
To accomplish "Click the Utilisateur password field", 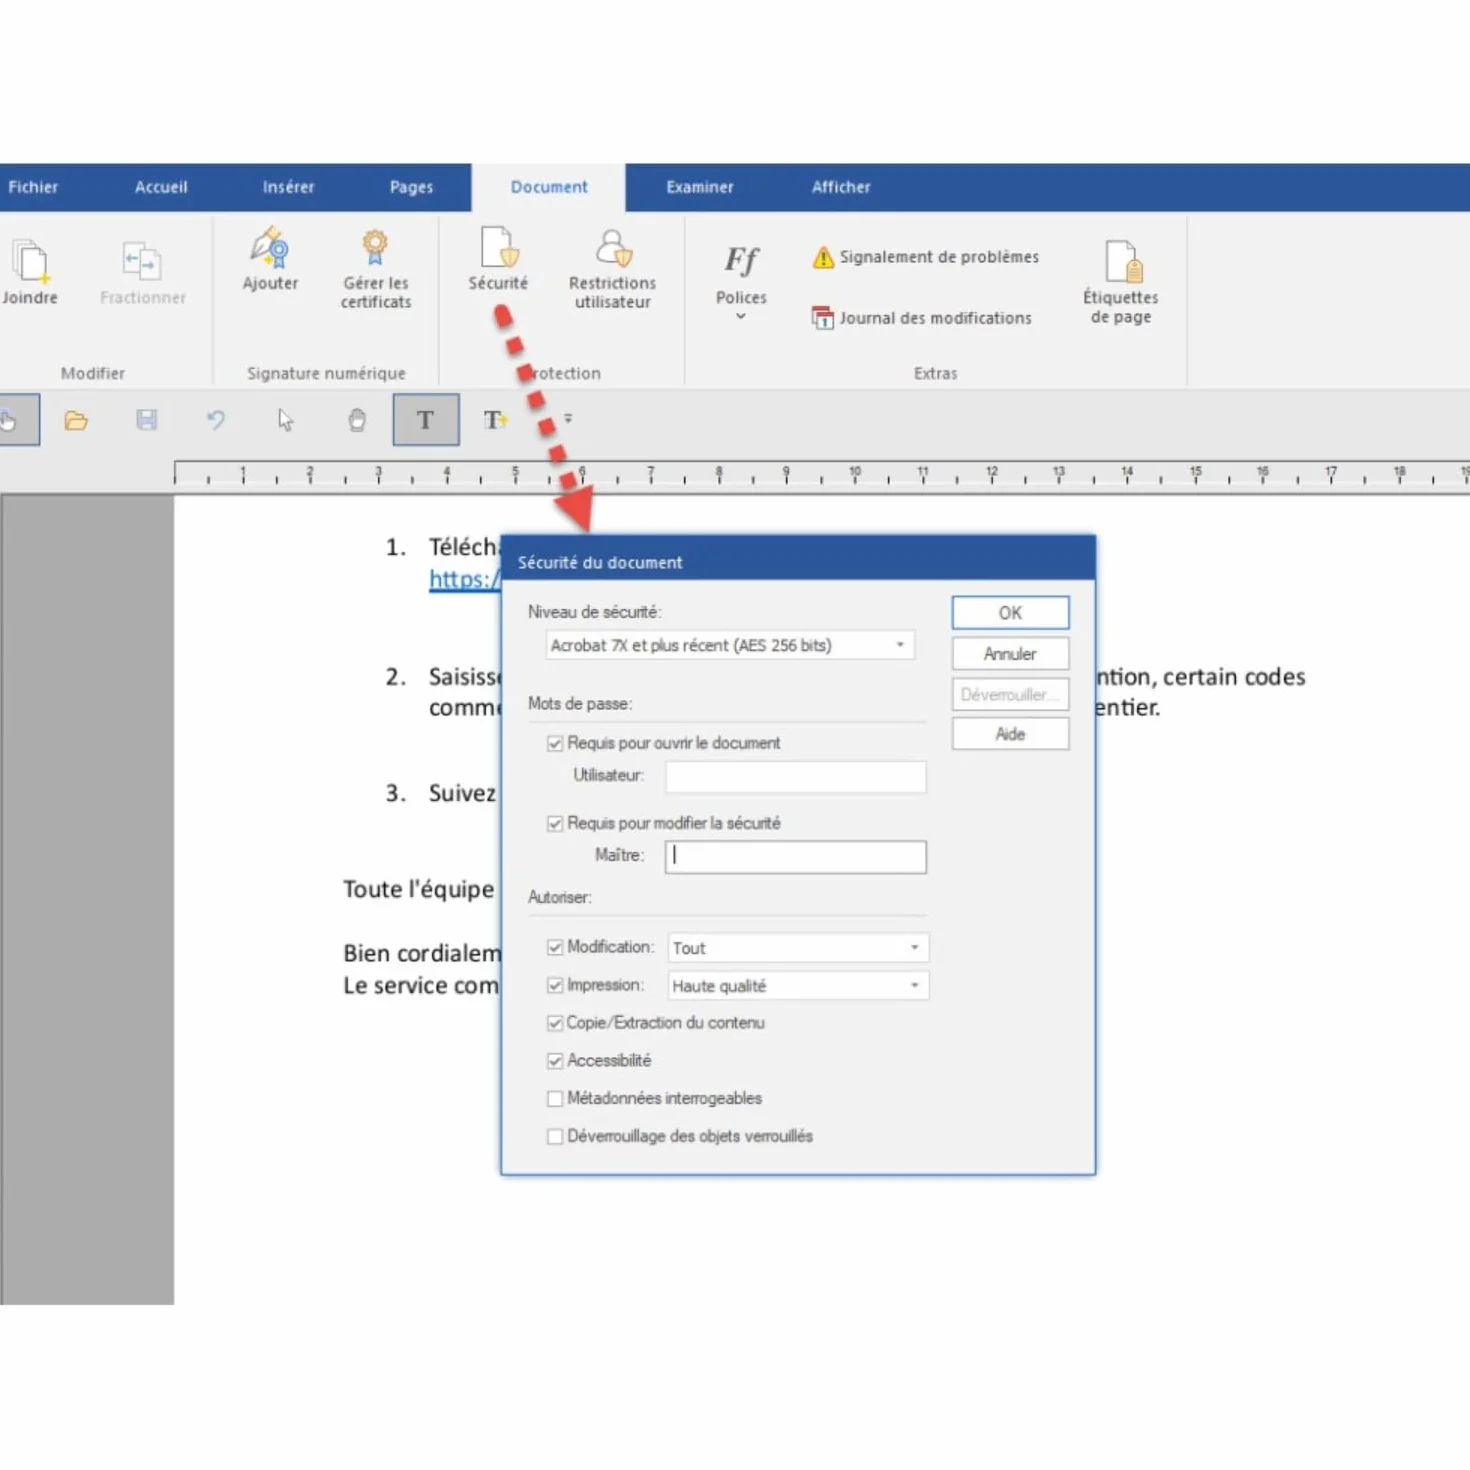I will coord(796,777).
